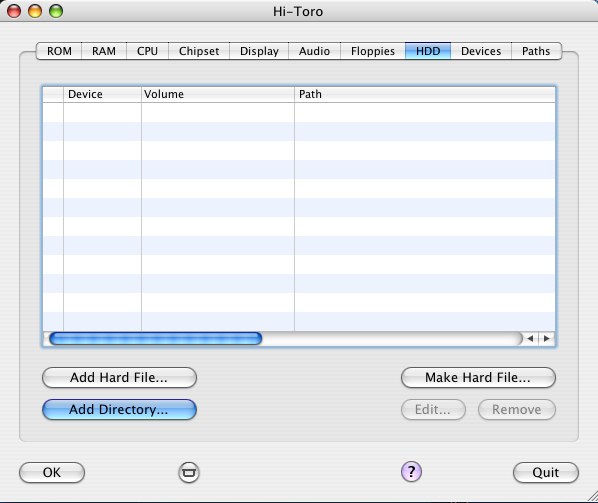Image resolution: width=598 pixels, height=503 pixels.
Task: Click the OK button
Action: point(52,472)
